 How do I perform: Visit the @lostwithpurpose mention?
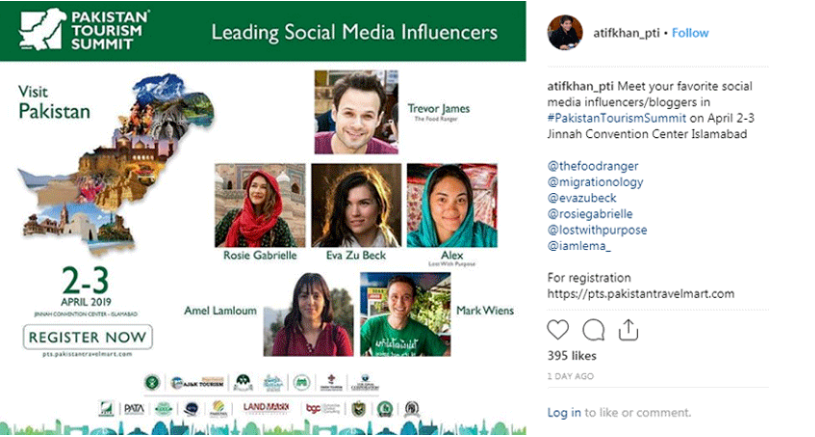pos(597,230)
